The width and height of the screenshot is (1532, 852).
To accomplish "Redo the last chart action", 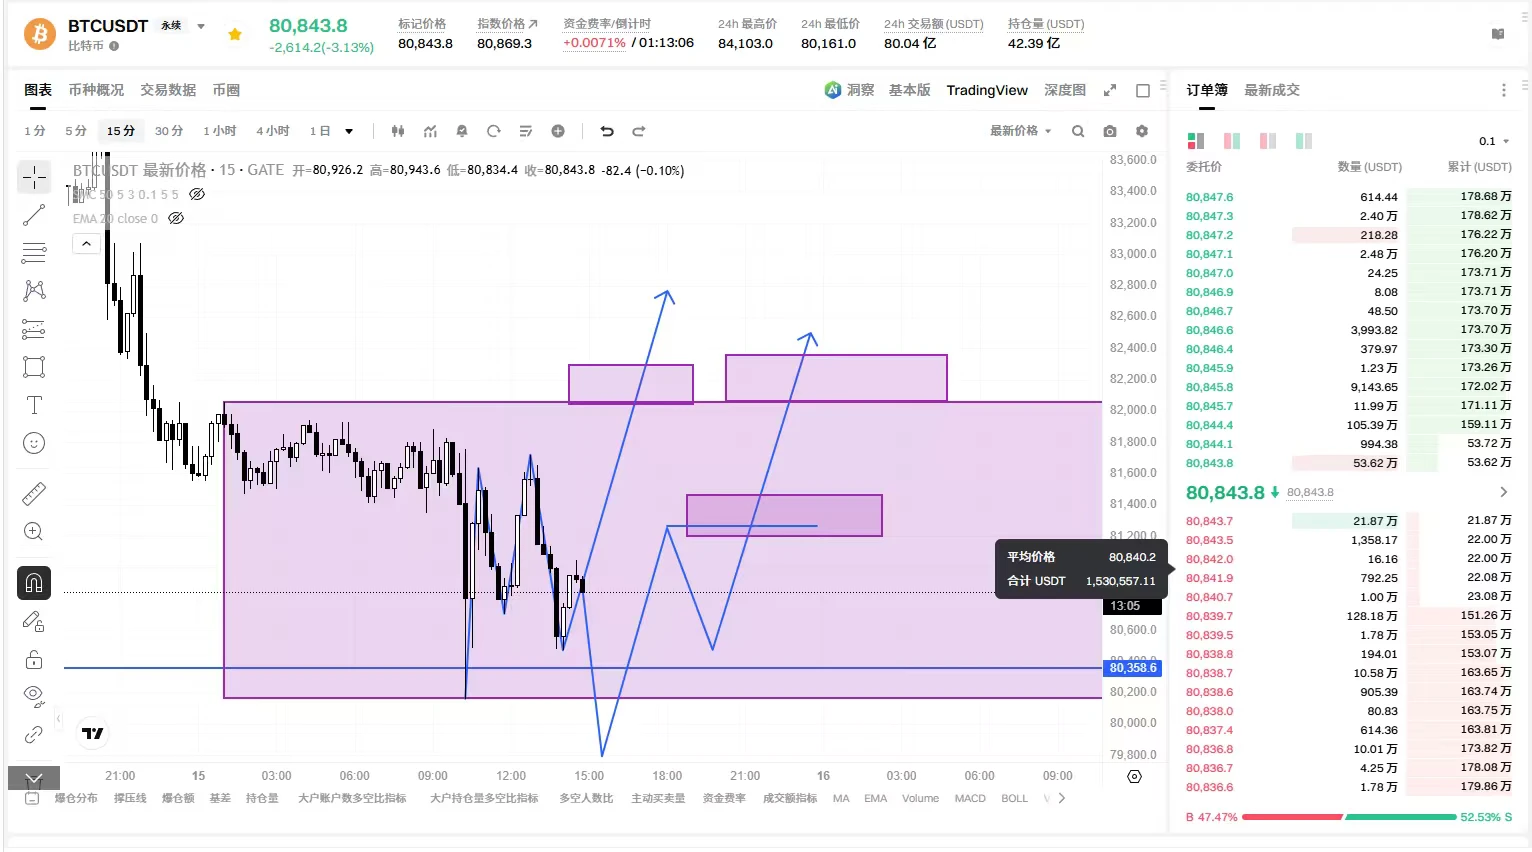I will 639,131.
